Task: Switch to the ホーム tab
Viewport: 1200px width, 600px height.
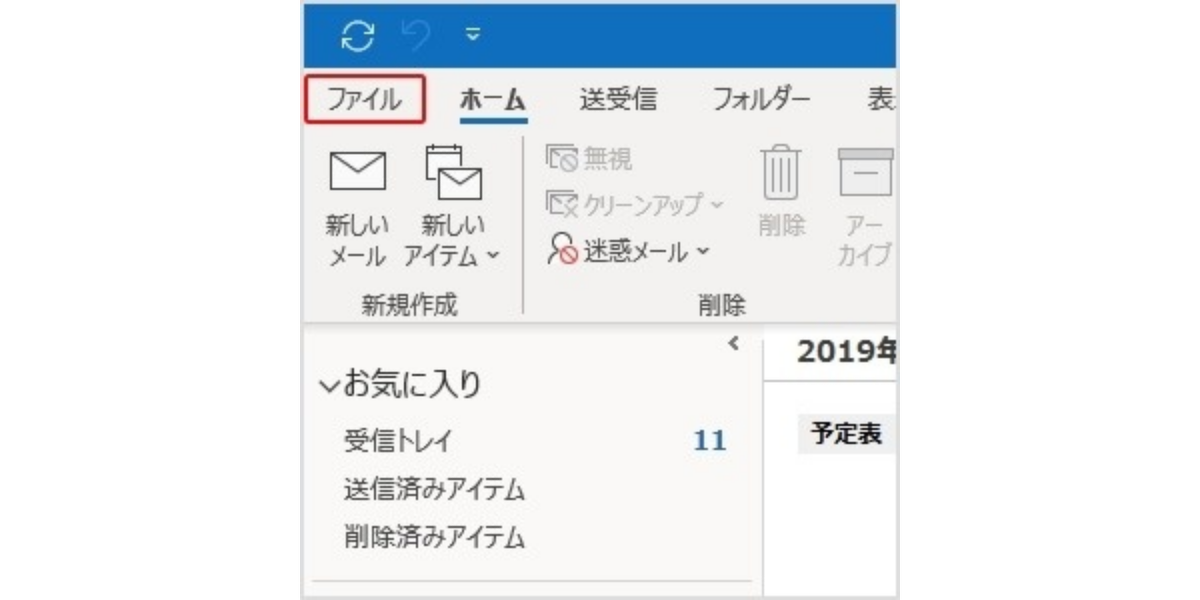Action: click(x=493, y=100)
